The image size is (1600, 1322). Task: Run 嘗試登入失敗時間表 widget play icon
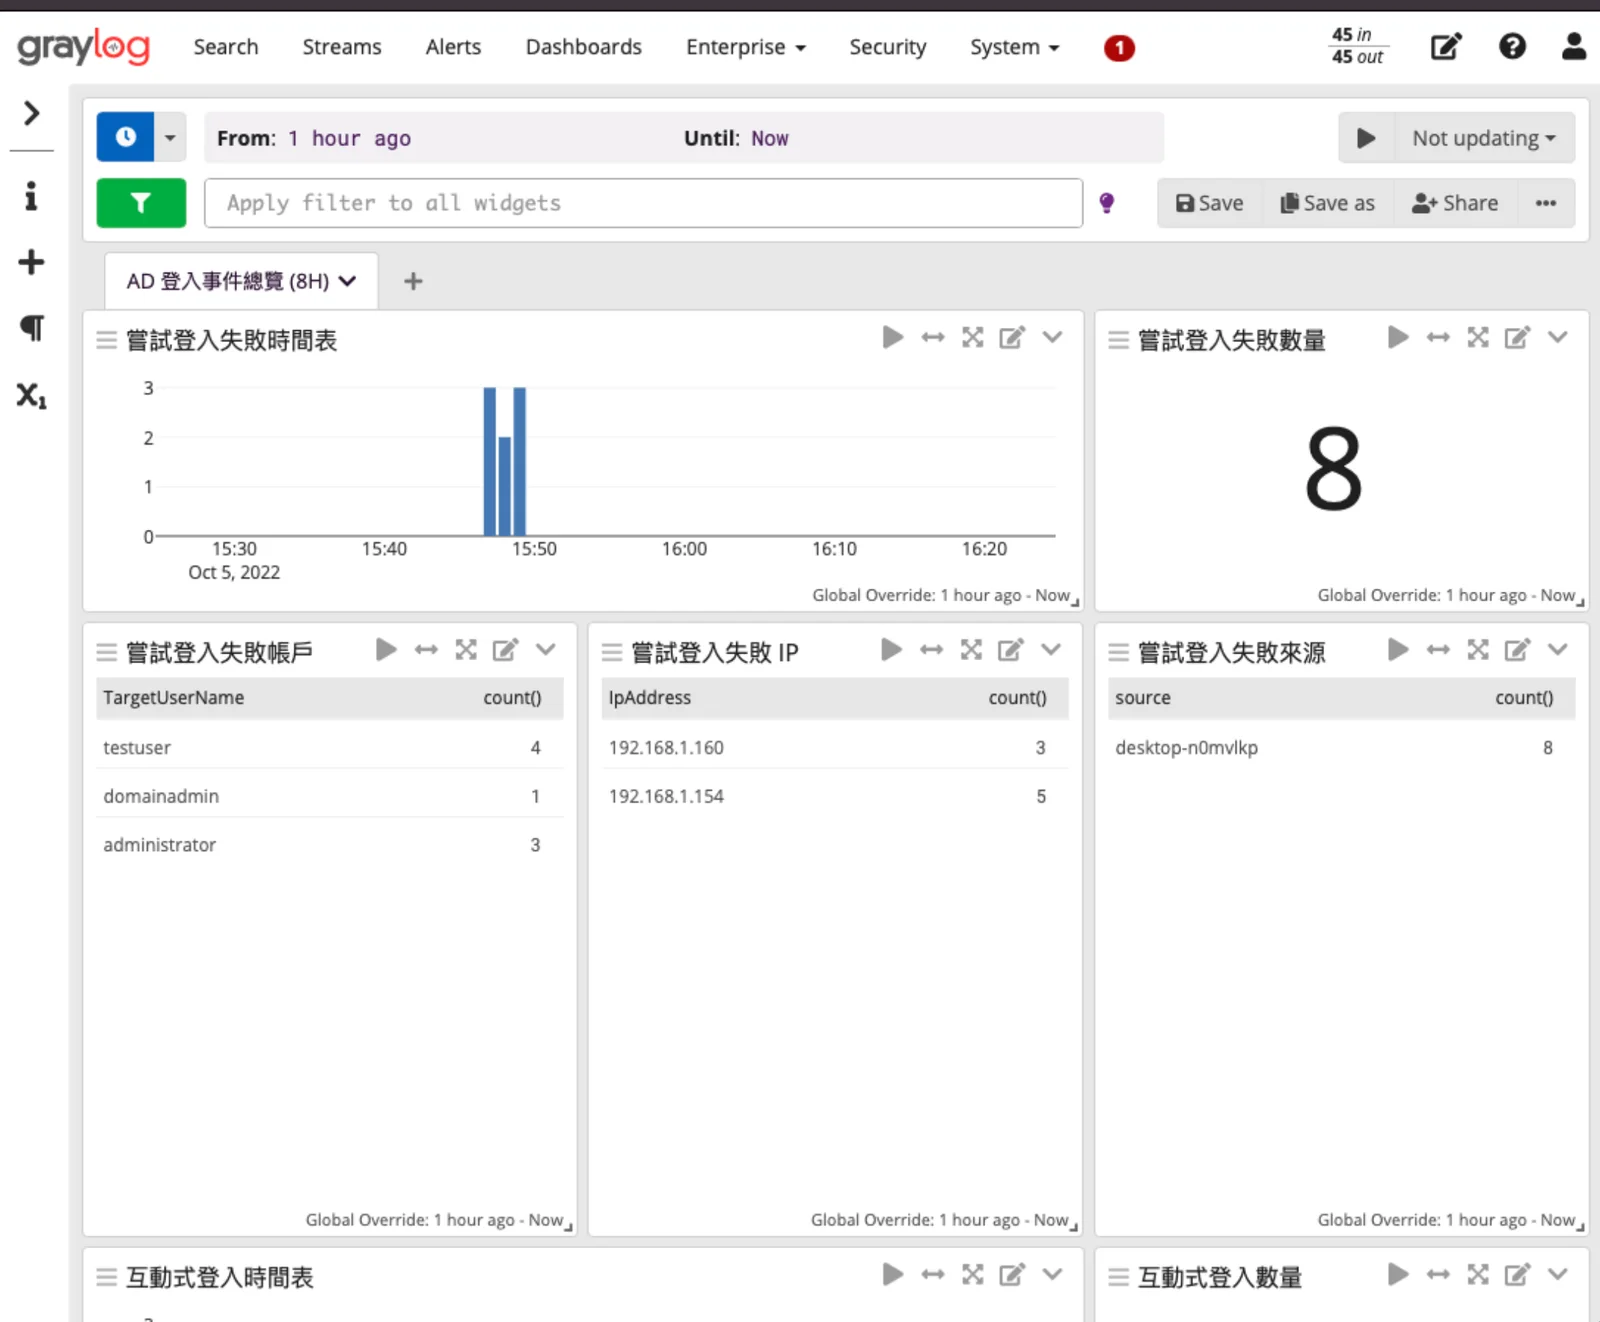click(893, 337)
